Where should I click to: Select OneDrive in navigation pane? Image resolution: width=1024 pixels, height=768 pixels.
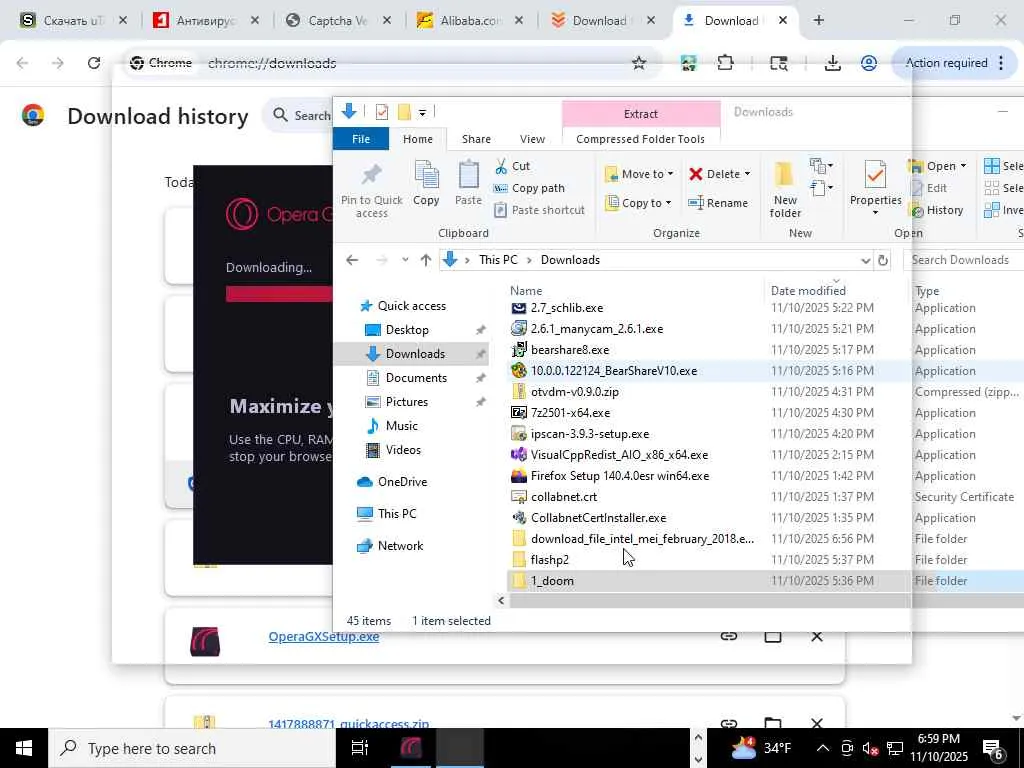click(402, 482)
